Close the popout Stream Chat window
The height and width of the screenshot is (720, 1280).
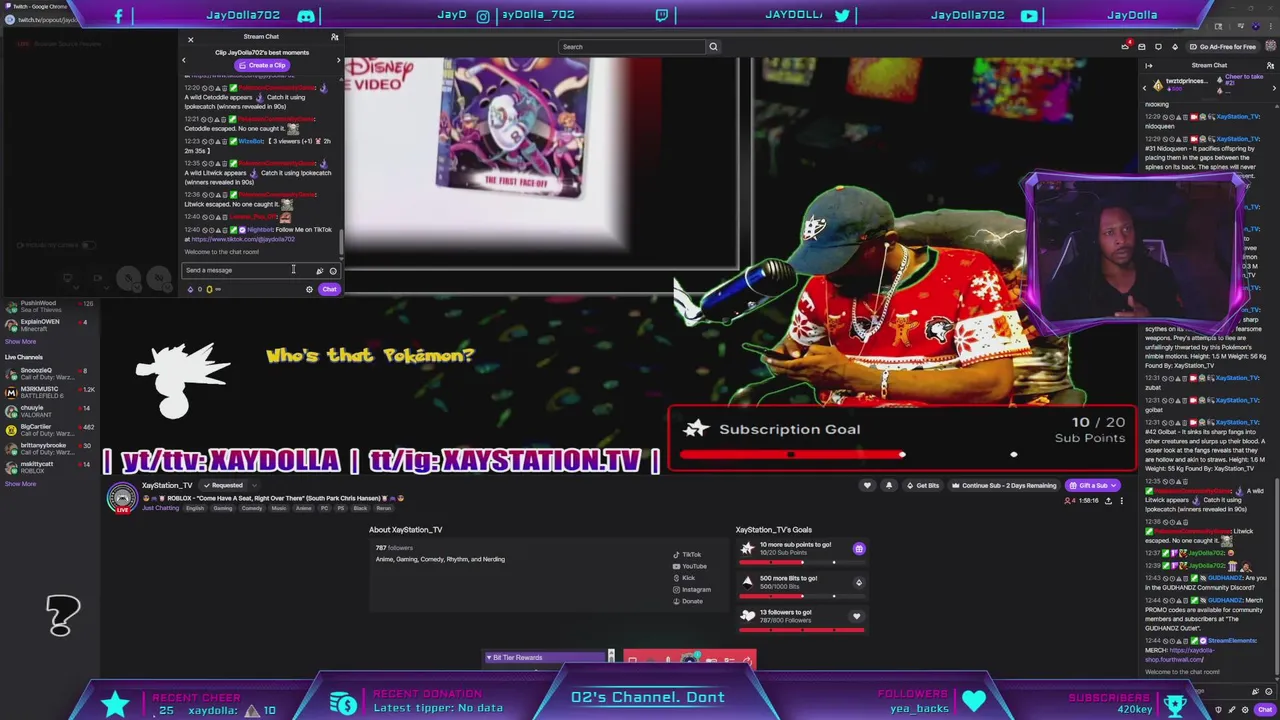click(x=190, y=40)
